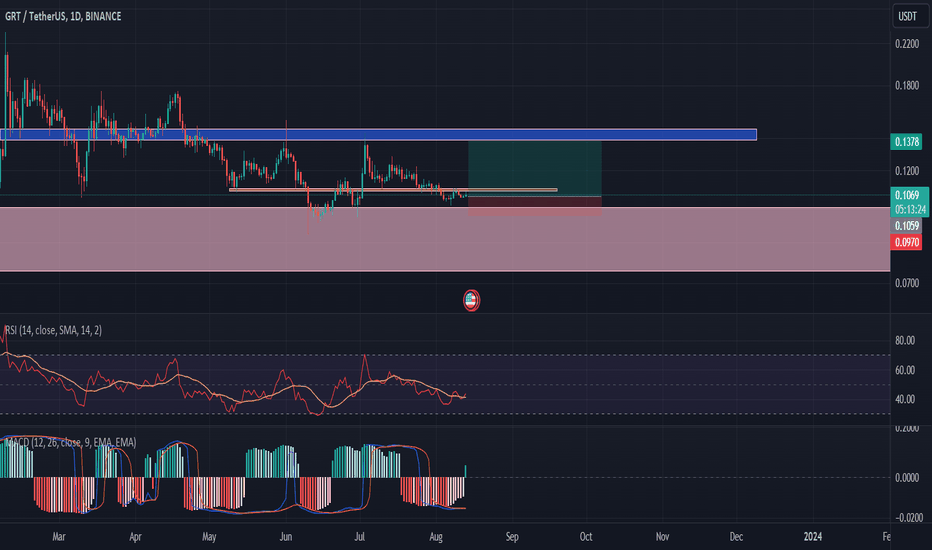Click the 80.00 RSI scale label
Viewport: 932px width, 550px height.
905,341
